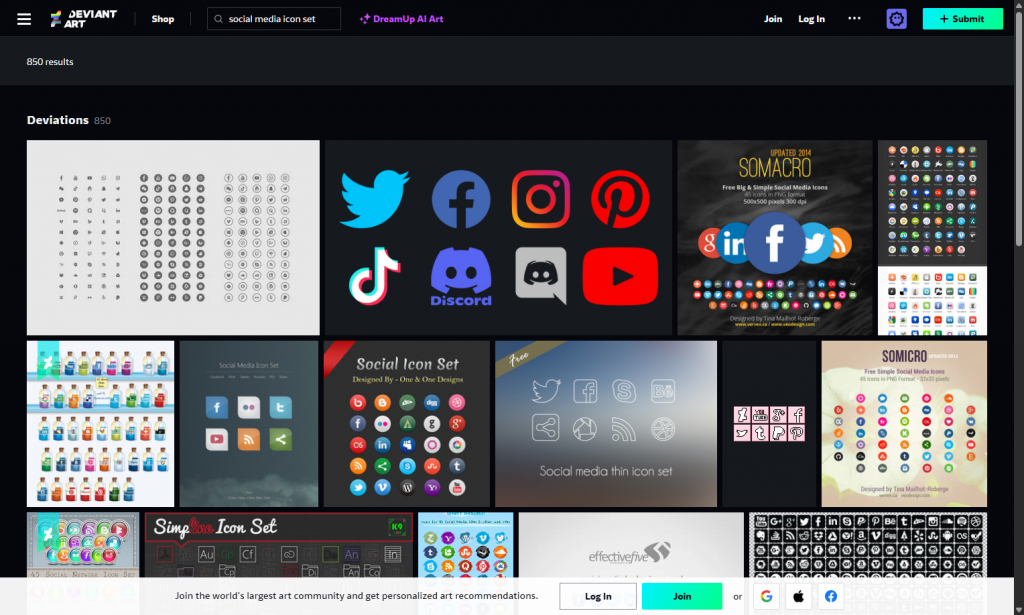Open the grey monochrome icon grid thumbnail

[173, 238]
